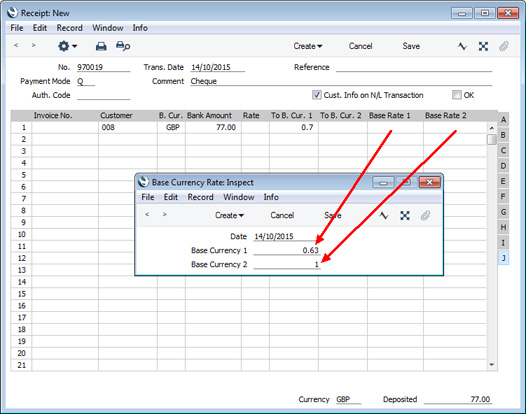
Task: Tick the OK checkbox
Action: click(456, 95)
